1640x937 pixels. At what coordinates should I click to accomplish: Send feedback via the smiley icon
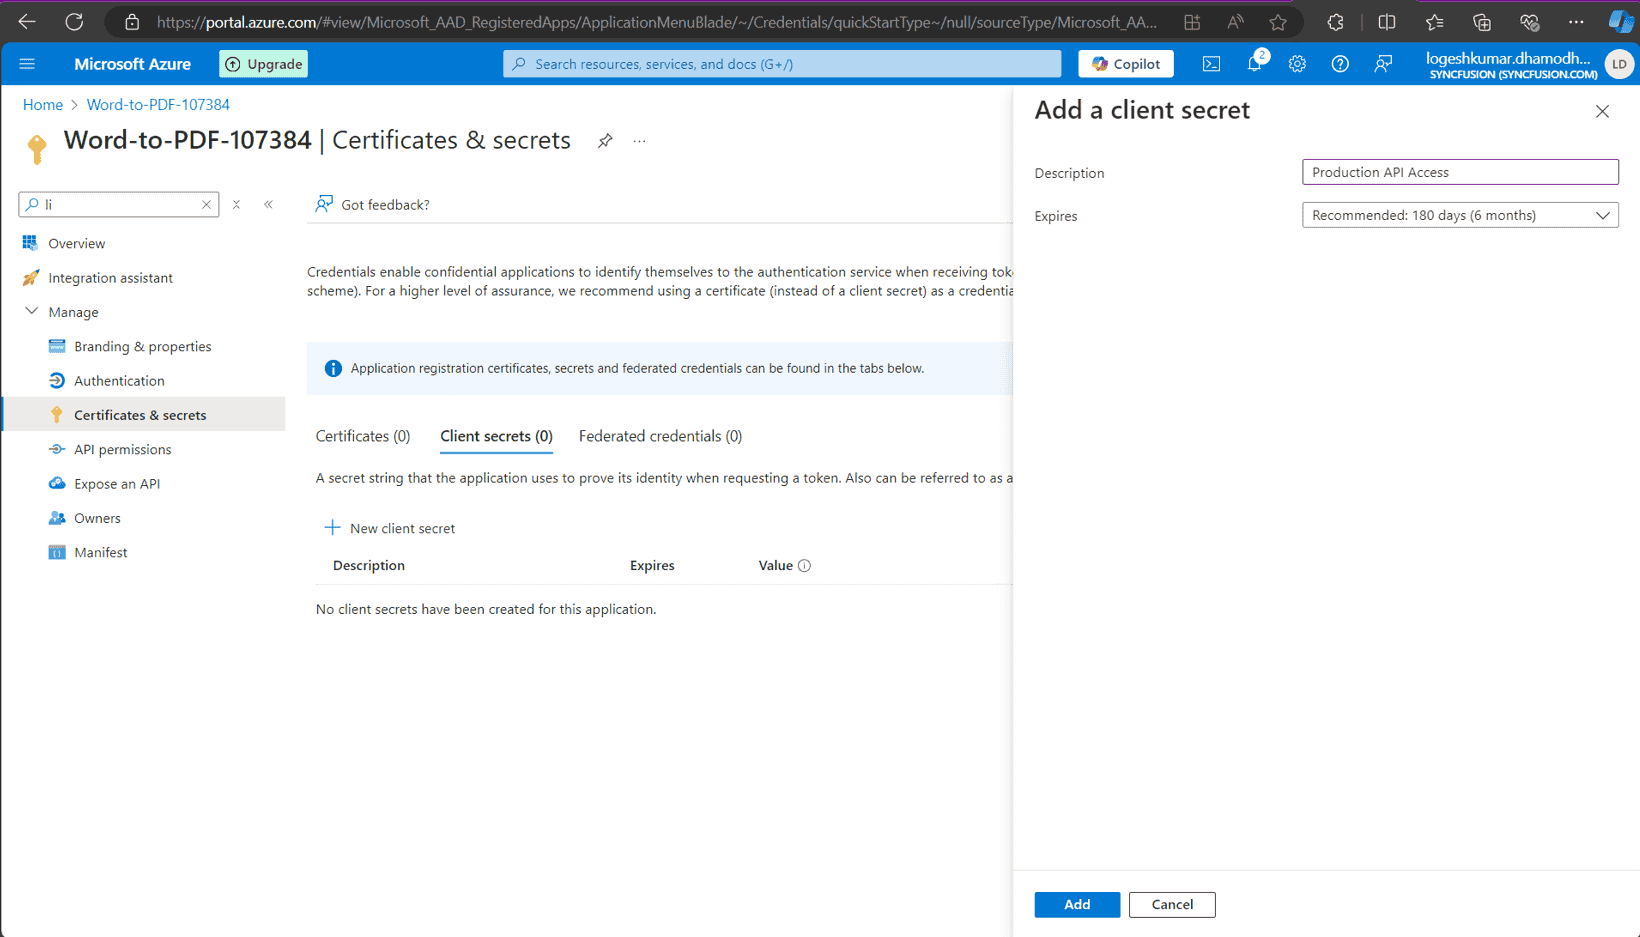[x=1384, y=63]
